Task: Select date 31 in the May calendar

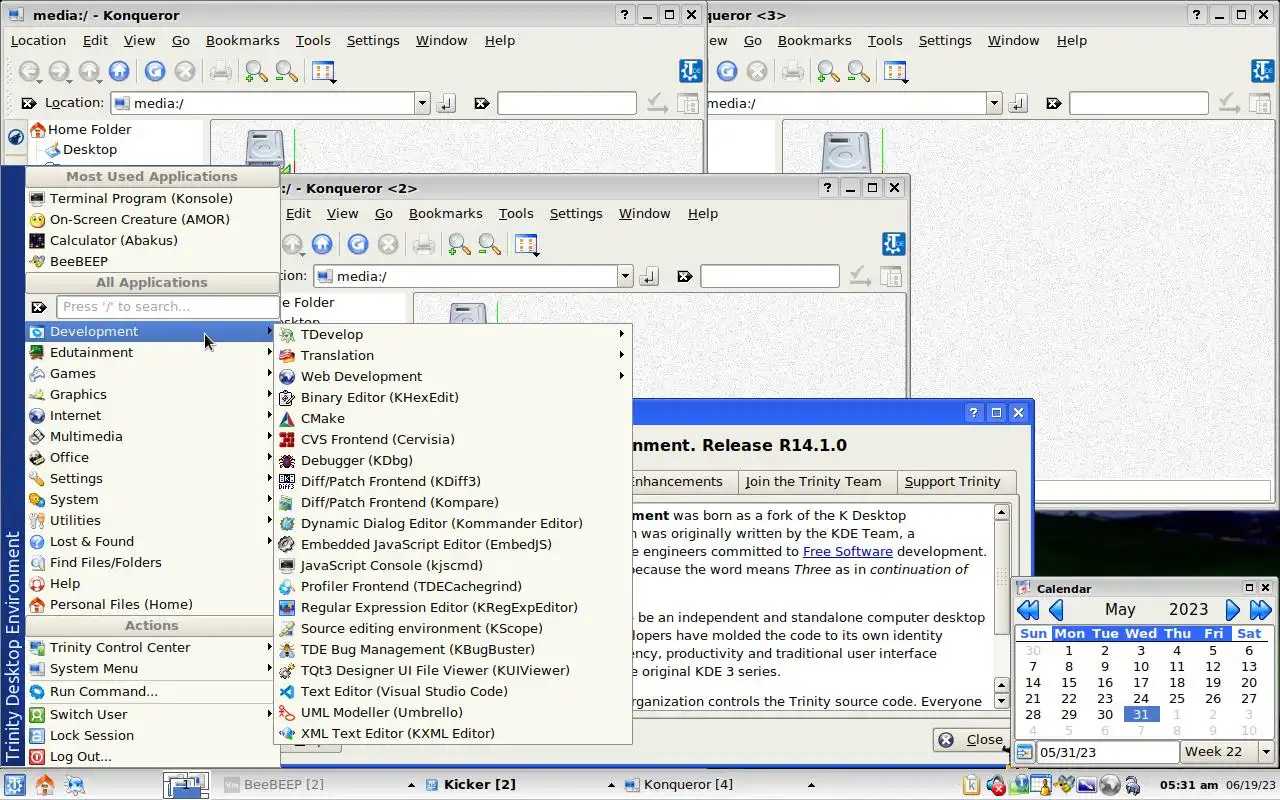Action: click(1141, 714)
